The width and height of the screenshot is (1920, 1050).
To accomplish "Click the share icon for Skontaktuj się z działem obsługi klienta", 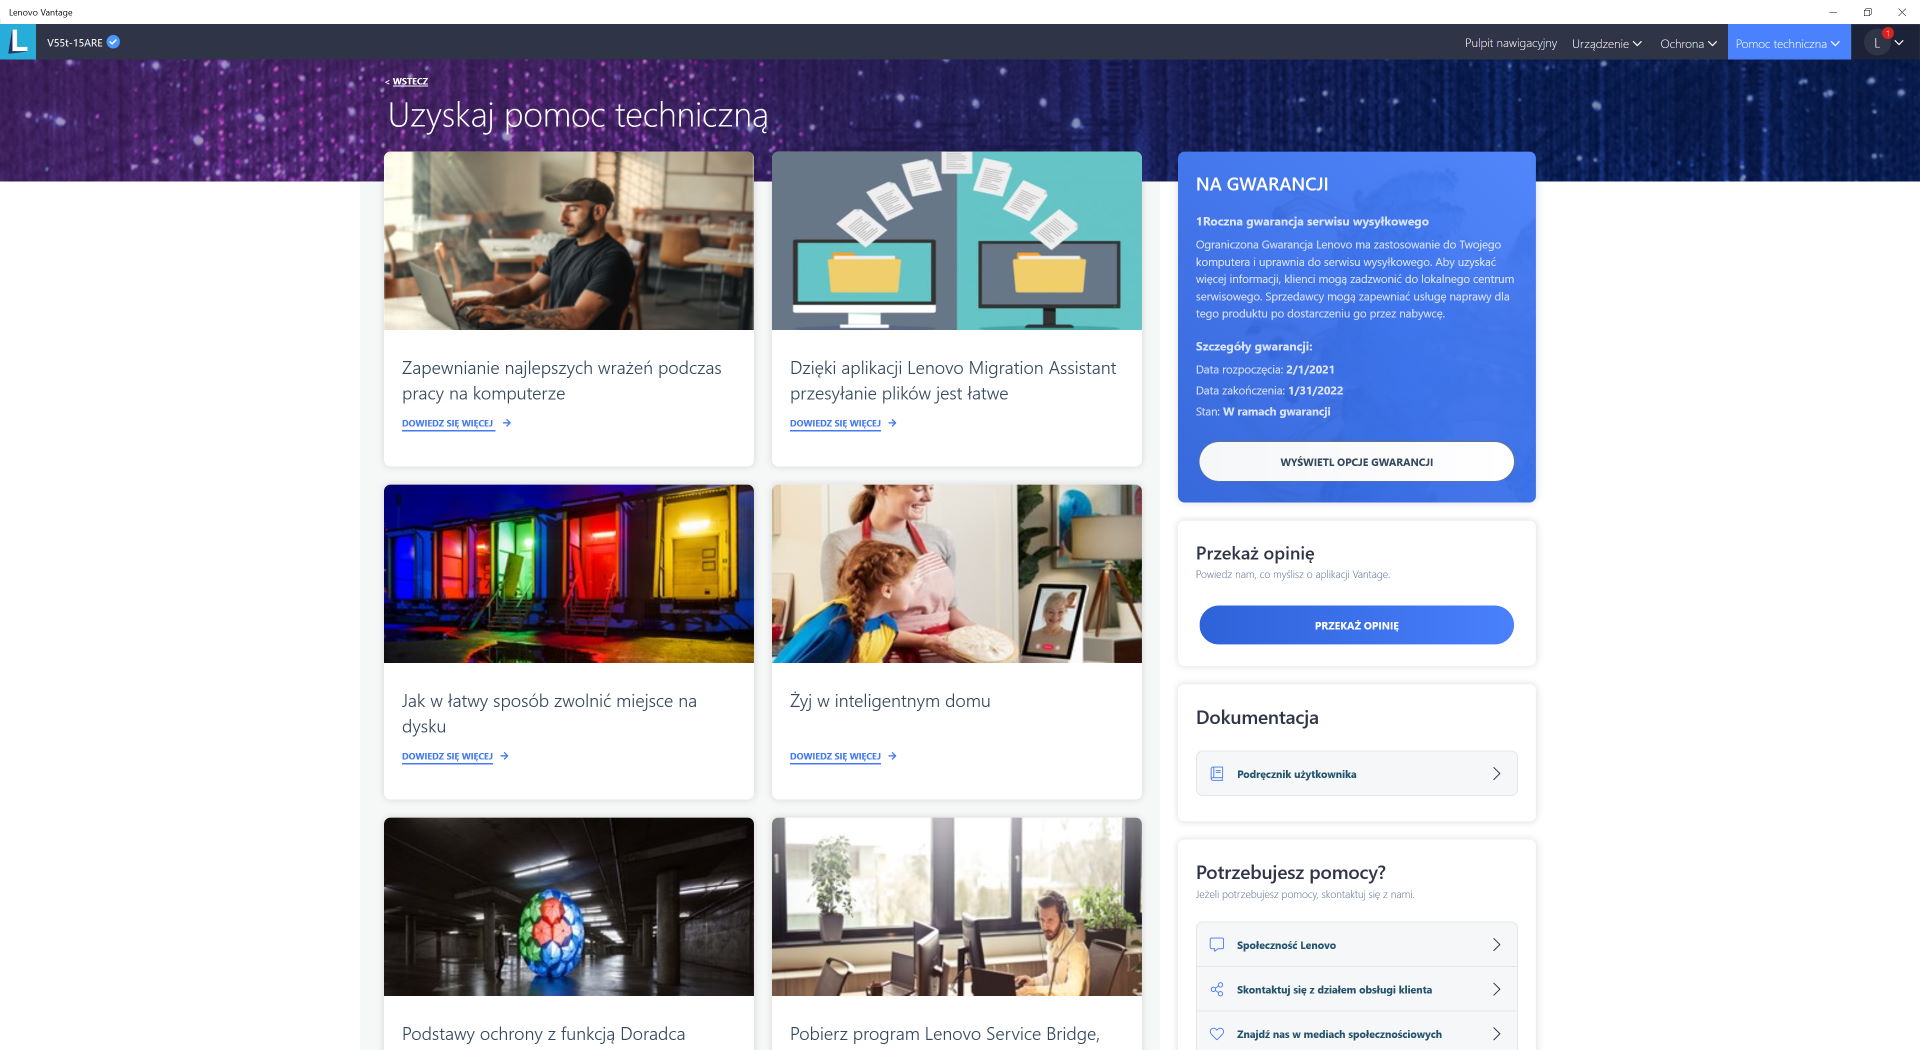I will pos(1217,990).
